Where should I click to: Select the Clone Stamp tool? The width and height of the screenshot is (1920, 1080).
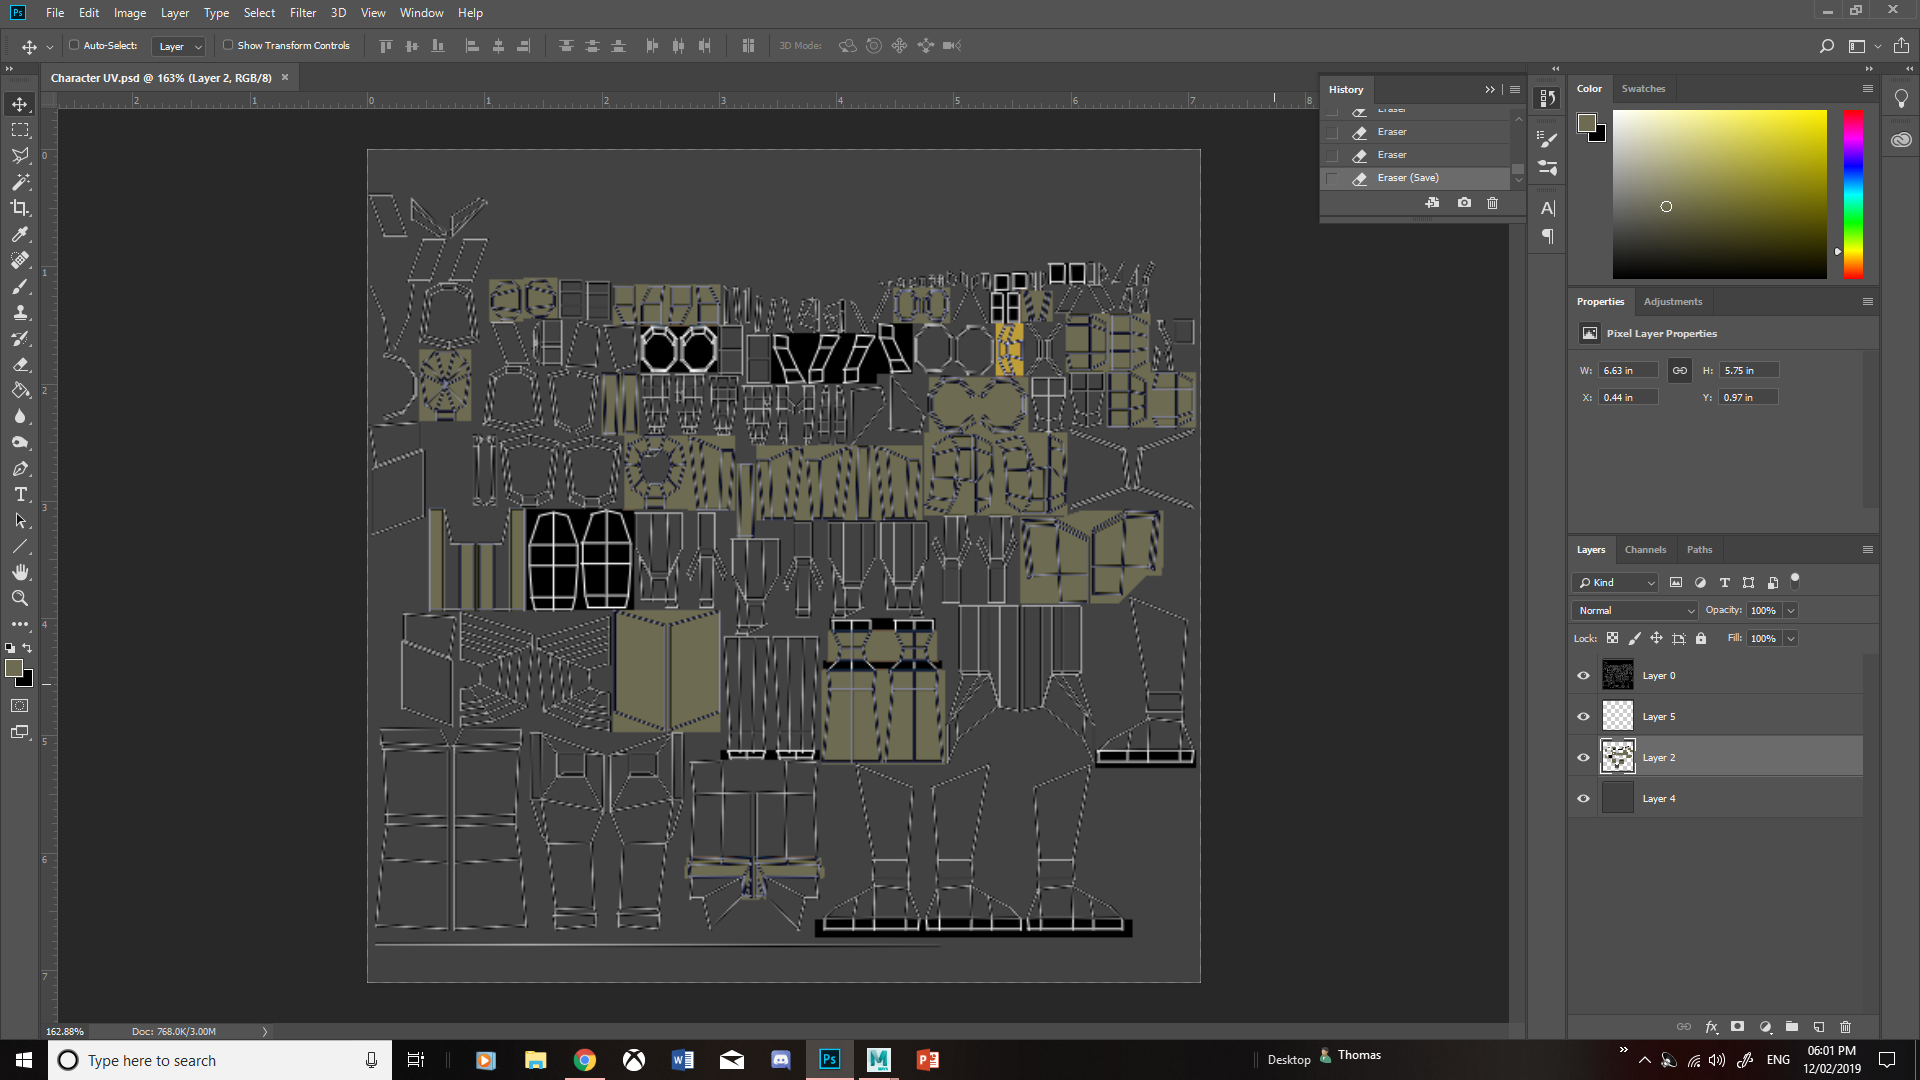click(x=20, y=312)
